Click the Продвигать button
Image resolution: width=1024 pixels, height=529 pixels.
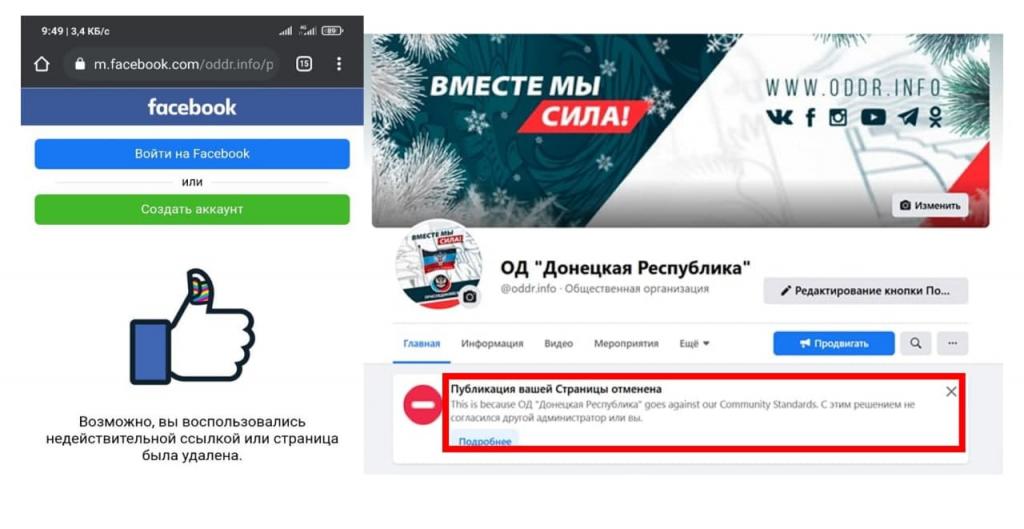834,344
